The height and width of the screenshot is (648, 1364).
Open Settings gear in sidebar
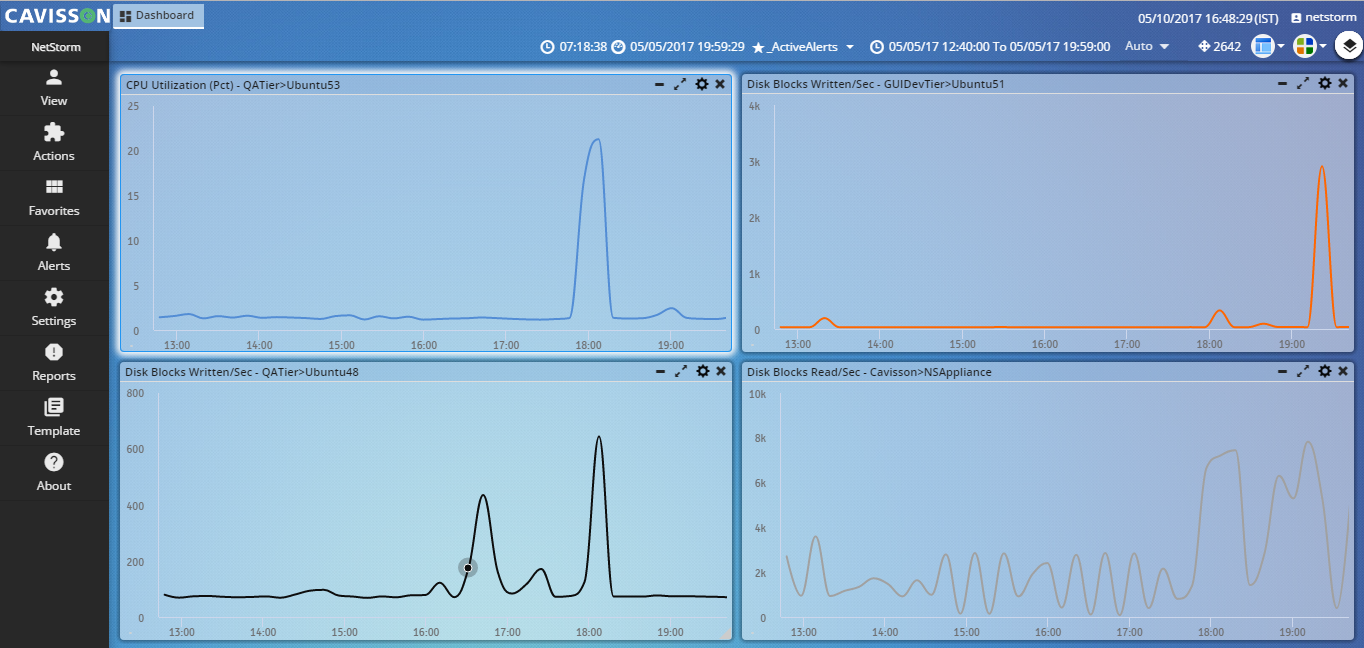54,308
